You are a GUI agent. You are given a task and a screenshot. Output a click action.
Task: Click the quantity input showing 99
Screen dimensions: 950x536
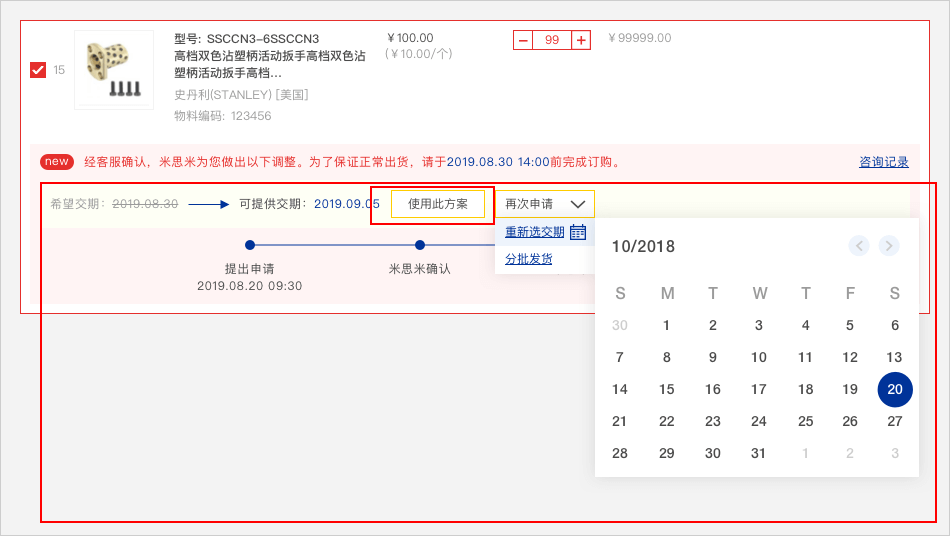click(552, 40)
